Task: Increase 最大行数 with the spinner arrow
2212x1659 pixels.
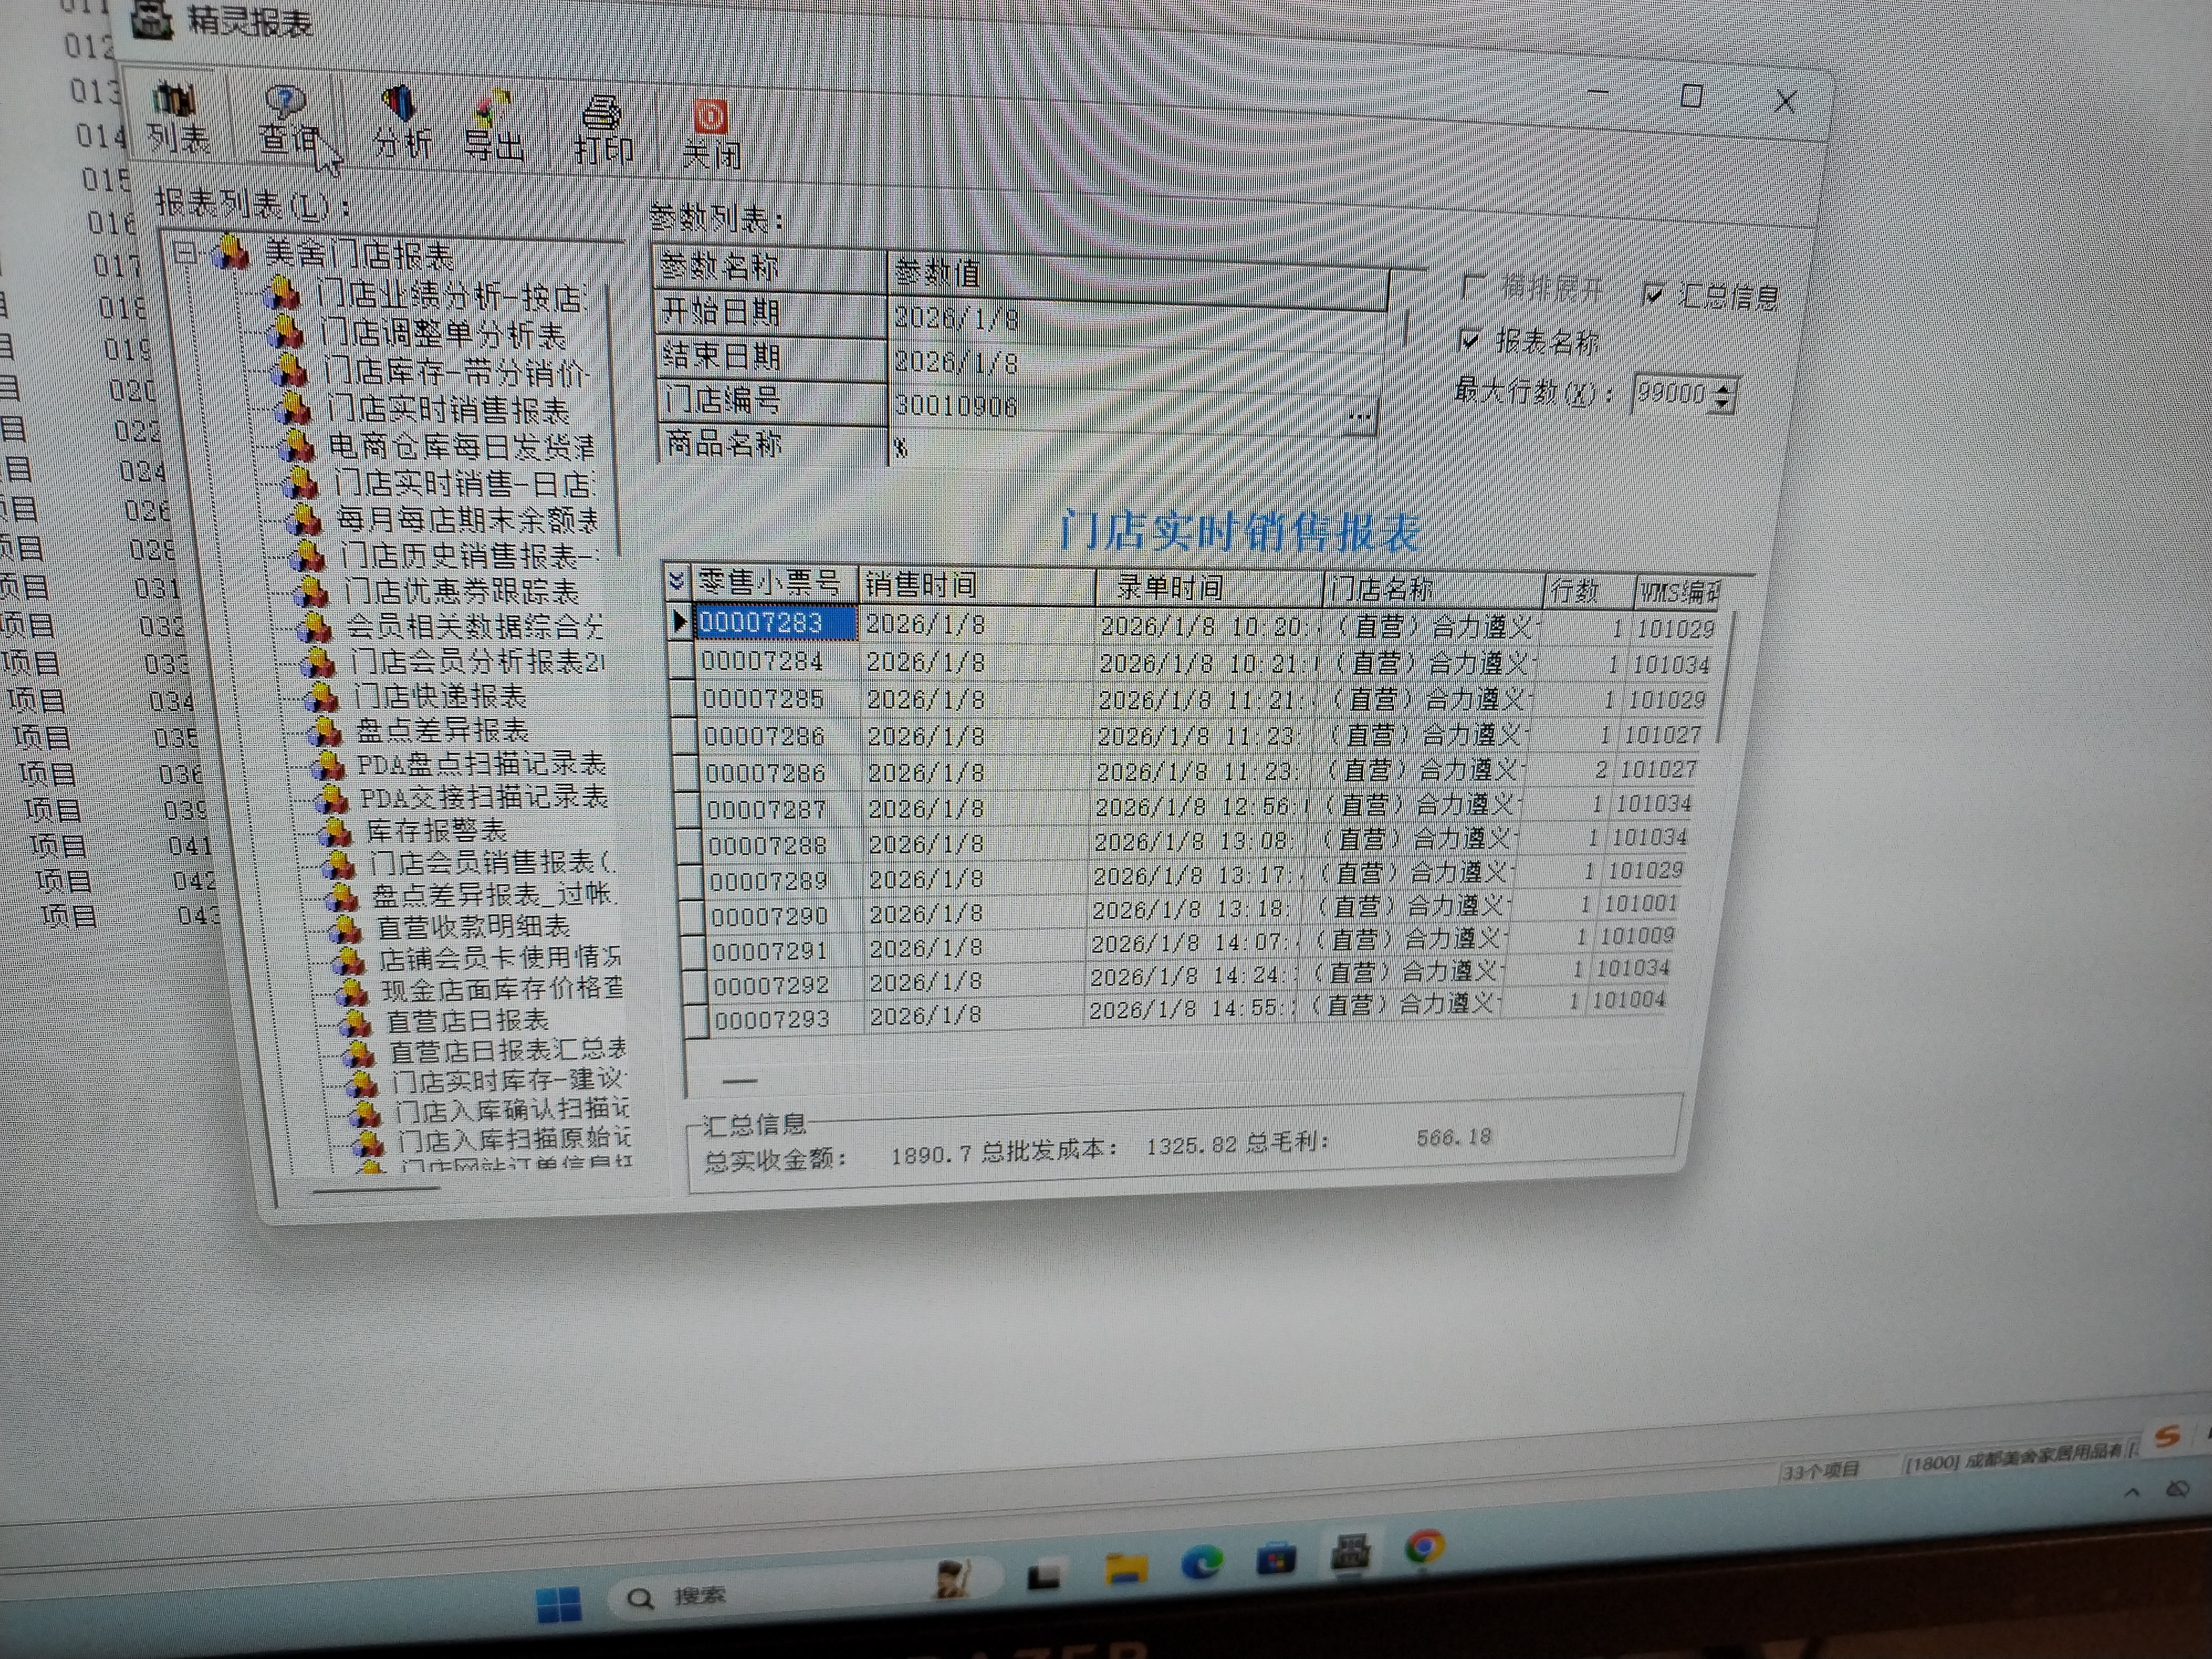Action: (1723, 387)
